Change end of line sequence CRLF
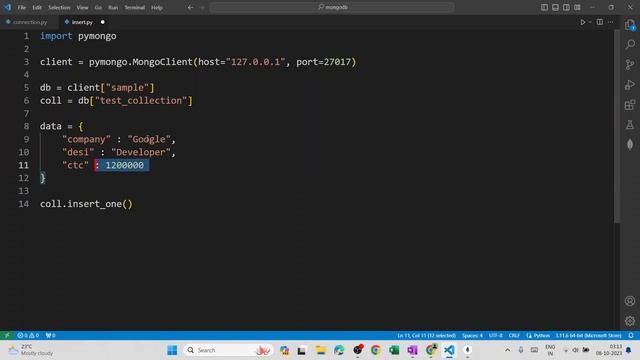This screenshot has width=640, height=360. click(x=514, y=336)
